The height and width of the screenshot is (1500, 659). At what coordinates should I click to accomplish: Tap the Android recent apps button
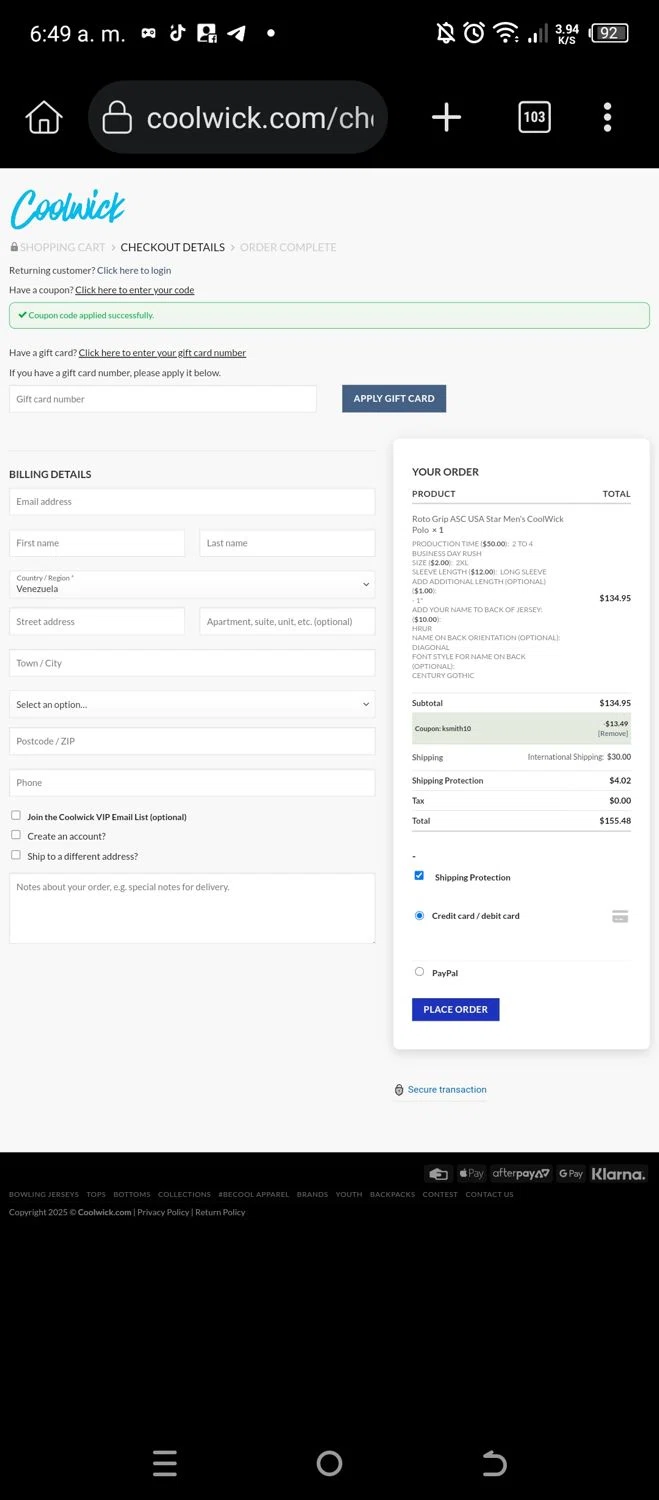[x=165, y=1464]
